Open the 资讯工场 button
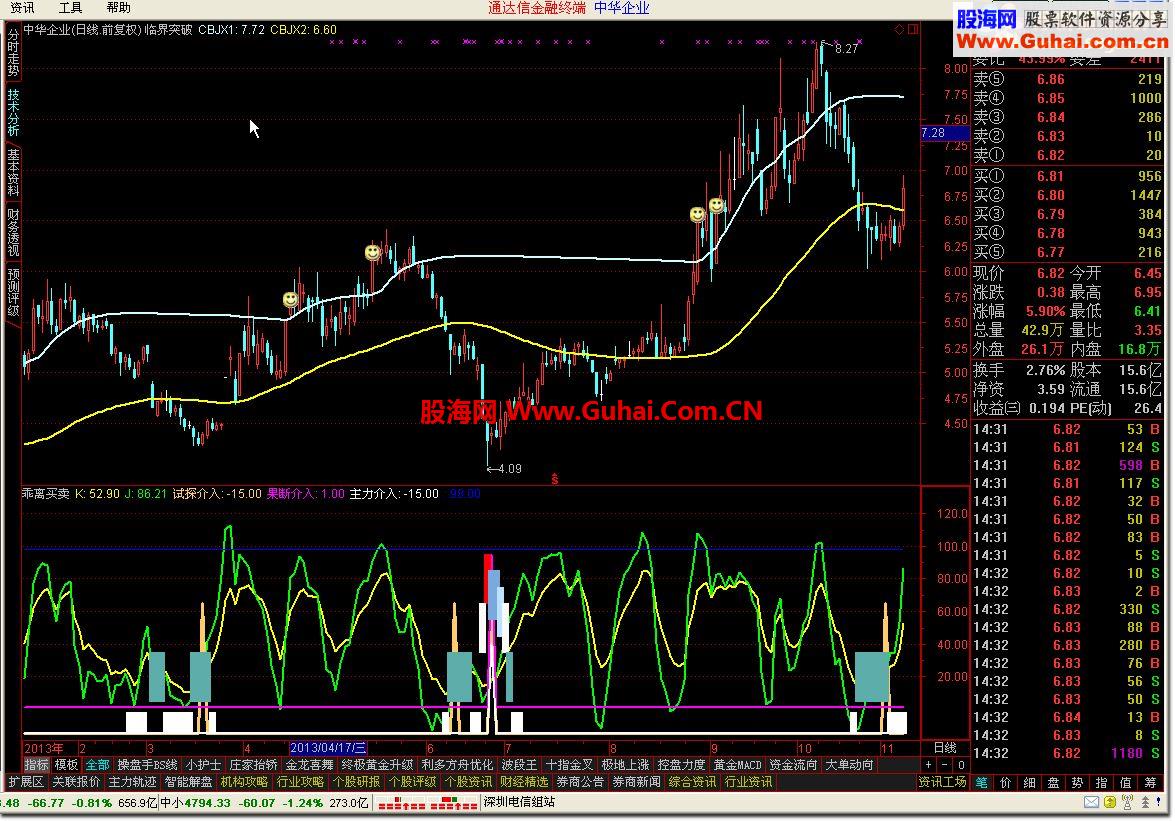Viewport: 1175px width, 821px height. pos(942,782)
